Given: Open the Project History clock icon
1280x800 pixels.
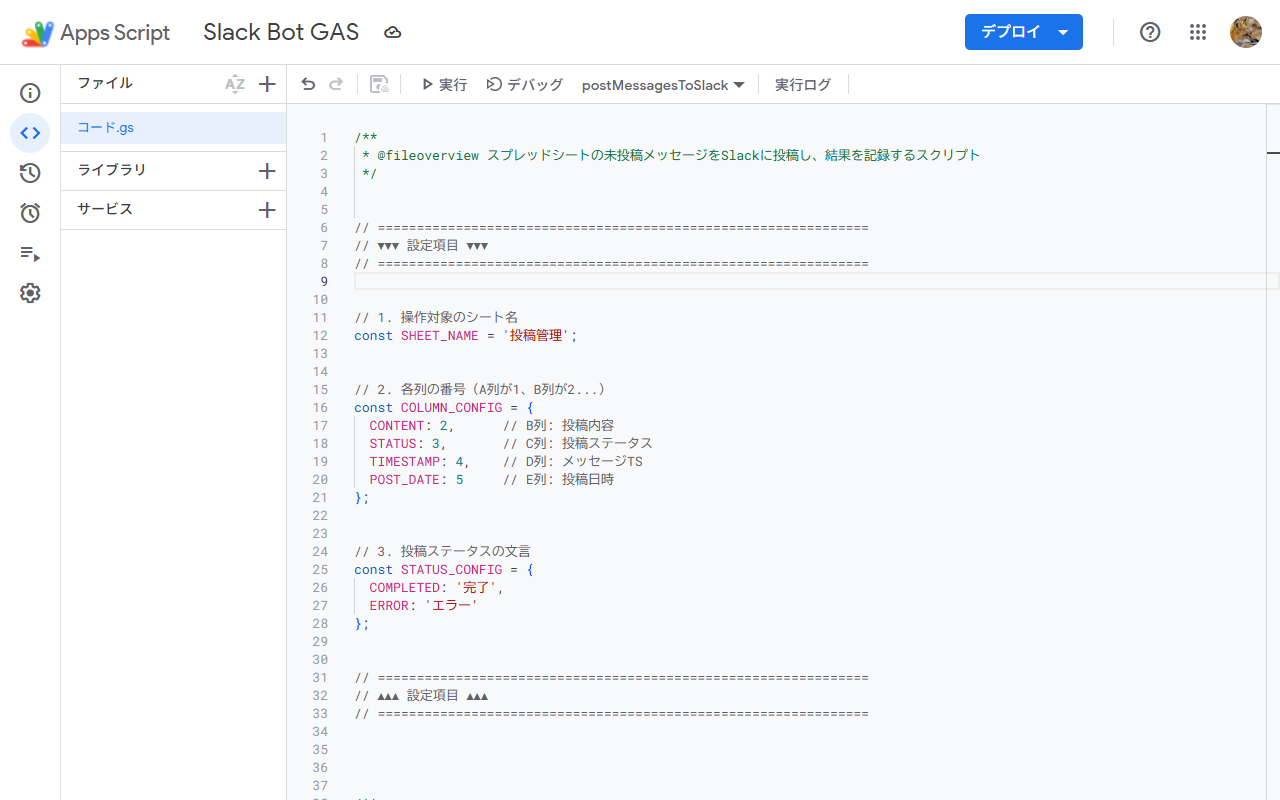Looking at the screenshot, I should pos(30,173).
